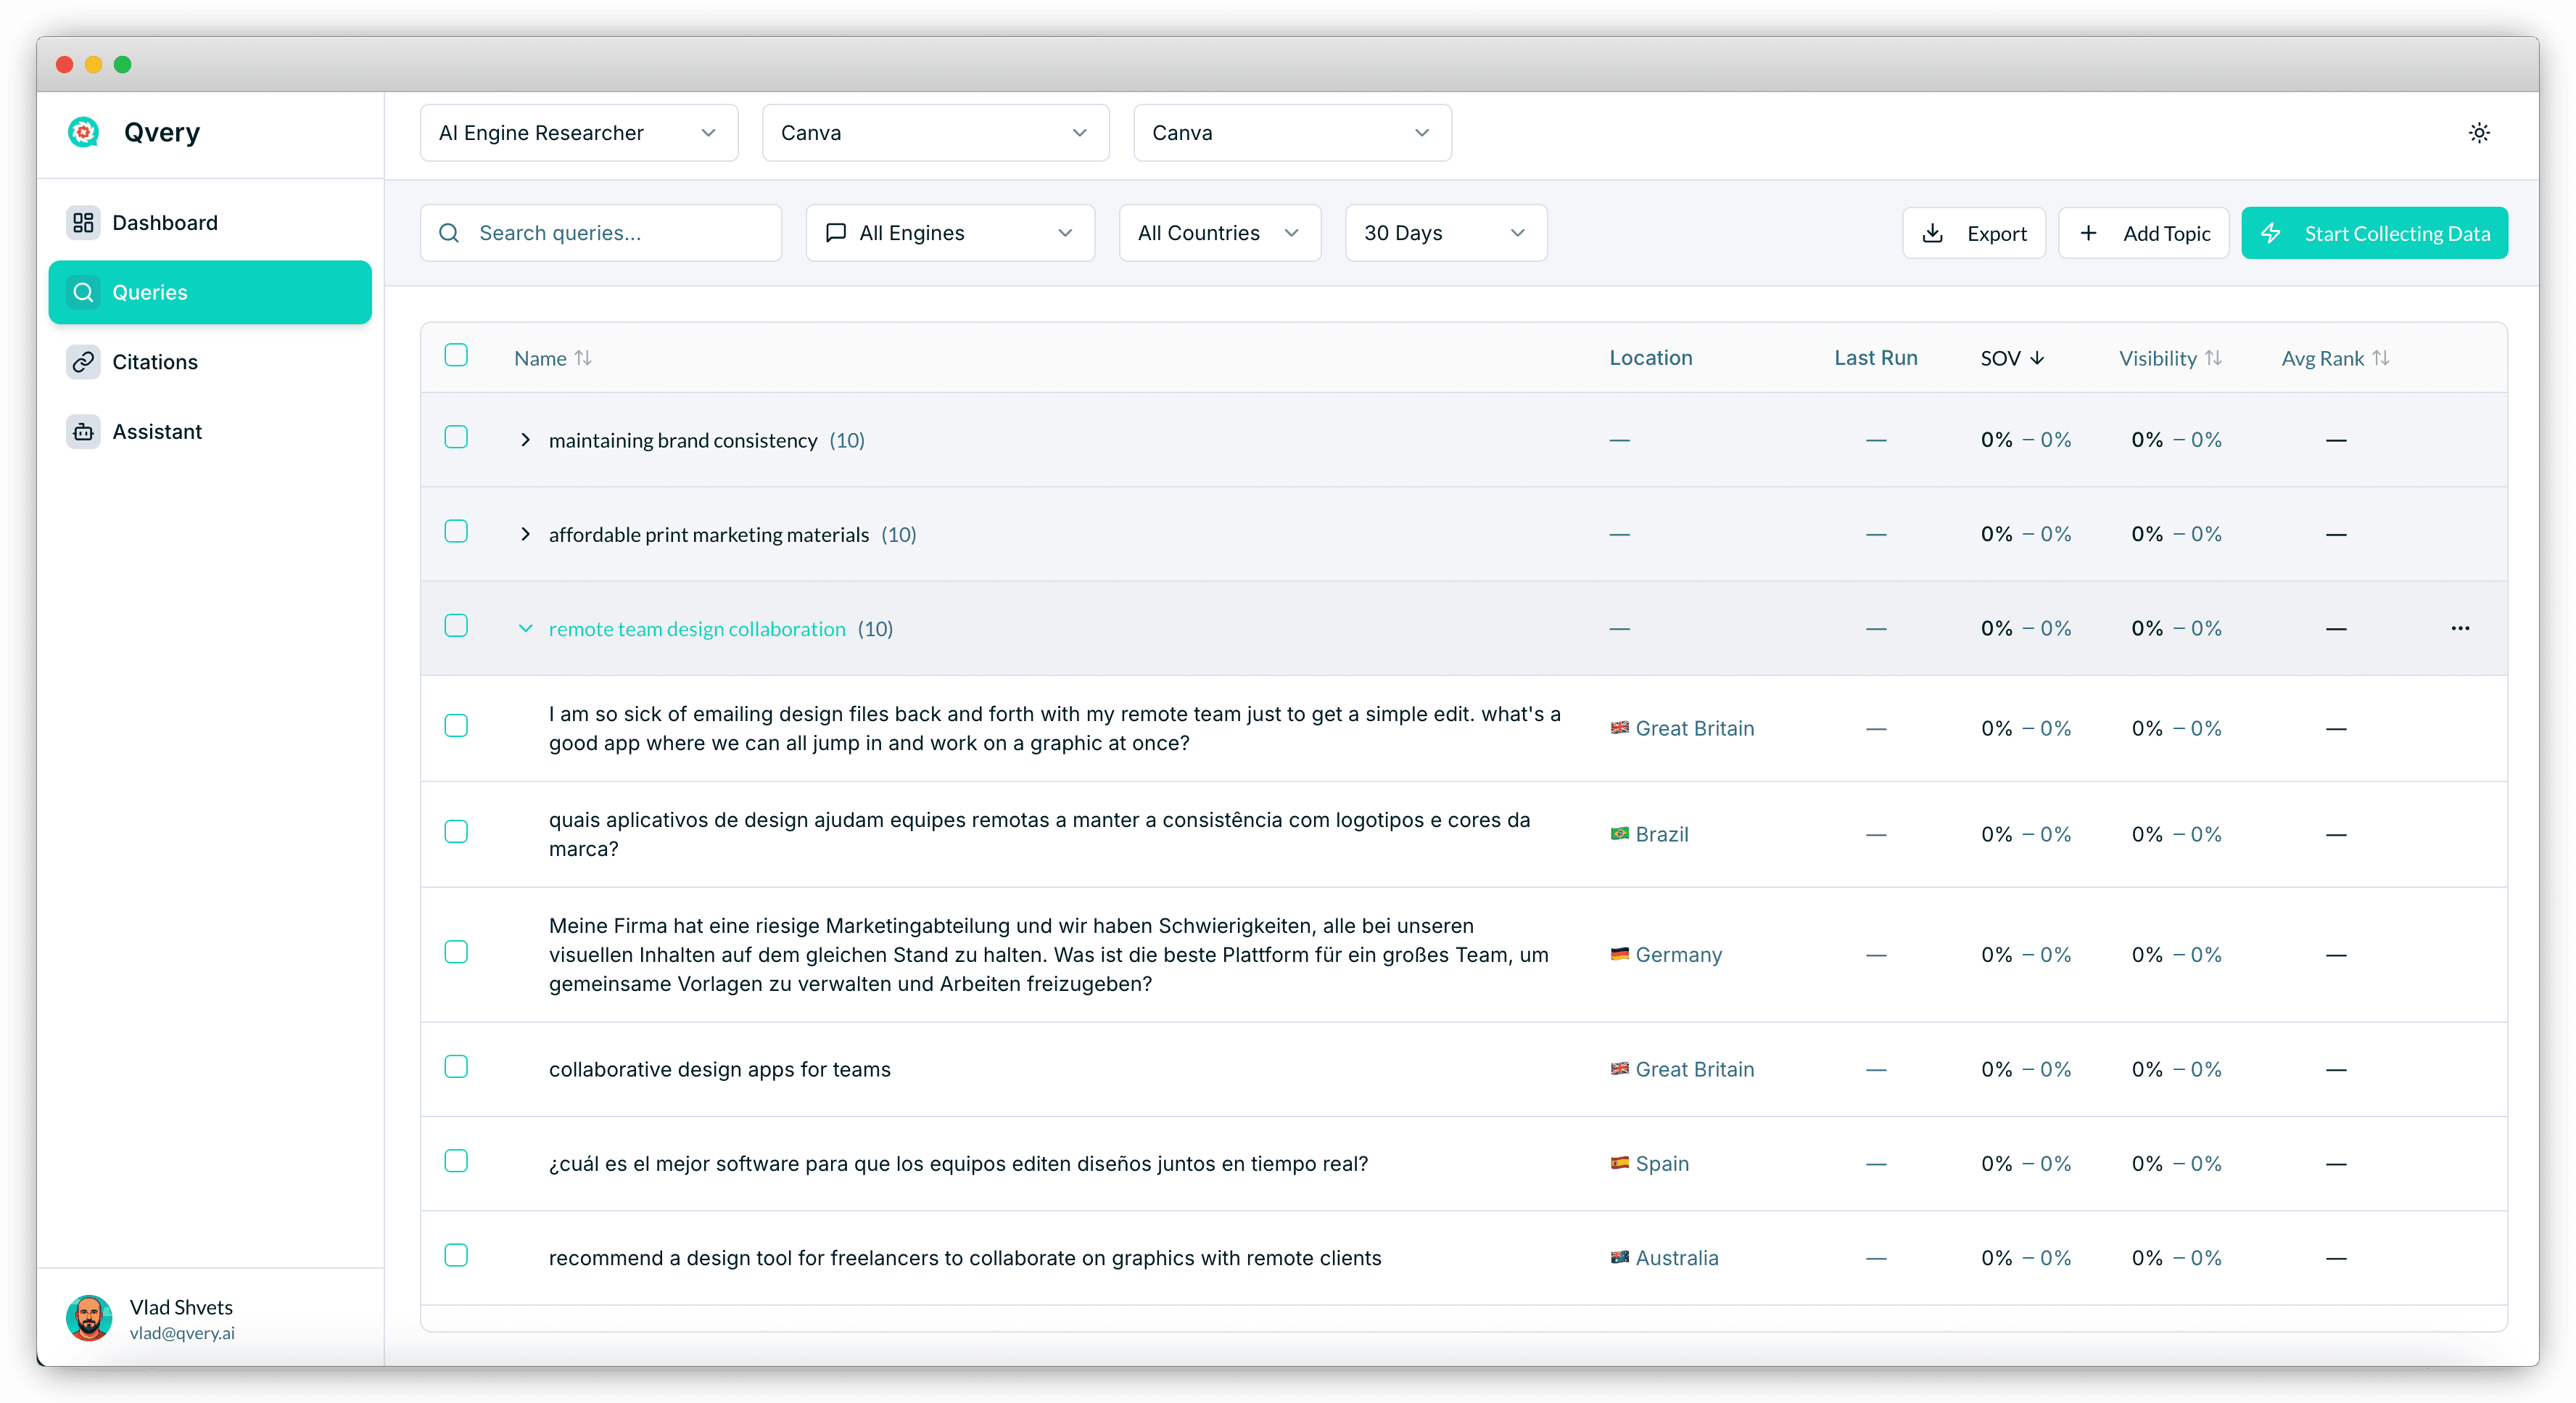This screenshot has width=2576, height=1403.
Task: Check the select-all checkbox in table header
Action: 456,355
